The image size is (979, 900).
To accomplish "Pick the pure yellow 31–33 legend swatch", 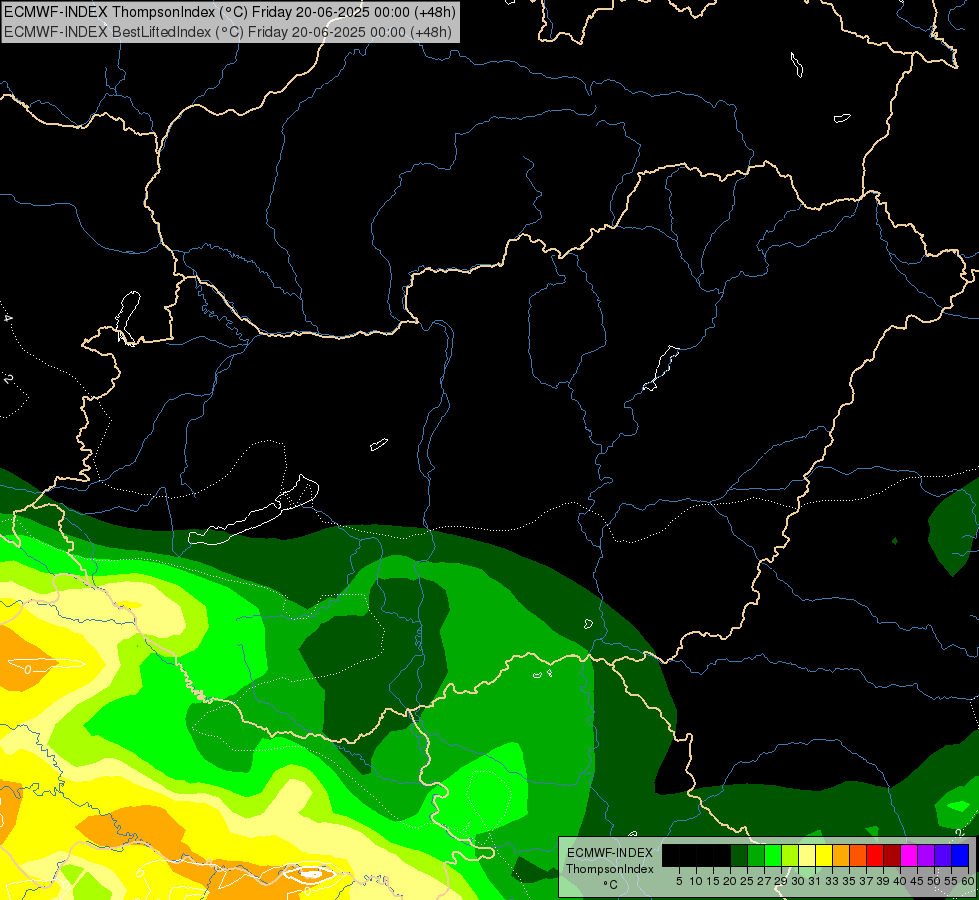I will point(824,855).
